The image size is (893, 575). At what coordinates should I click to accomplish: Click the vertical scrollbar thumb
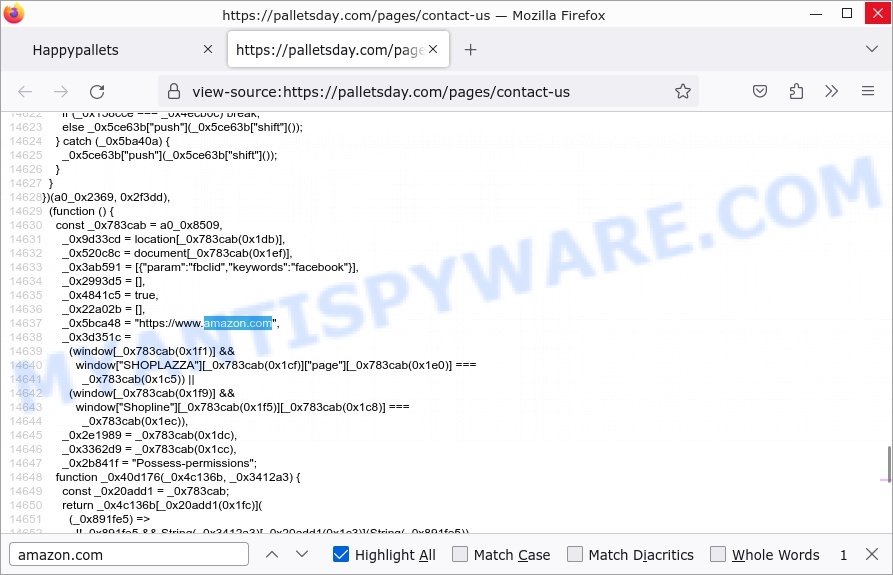888,465
